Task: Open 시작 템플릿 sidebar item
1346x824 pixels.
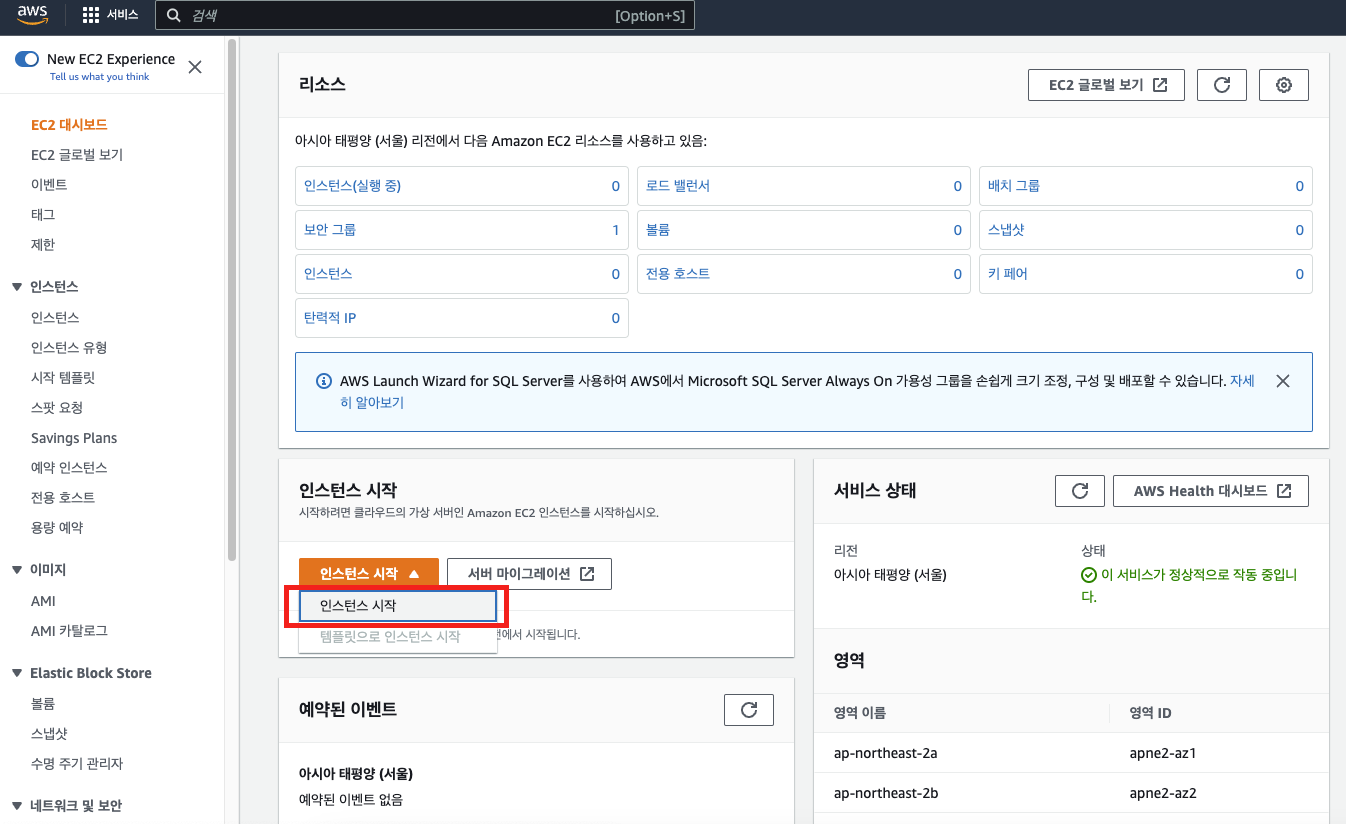Action: [x=63, y=378]
